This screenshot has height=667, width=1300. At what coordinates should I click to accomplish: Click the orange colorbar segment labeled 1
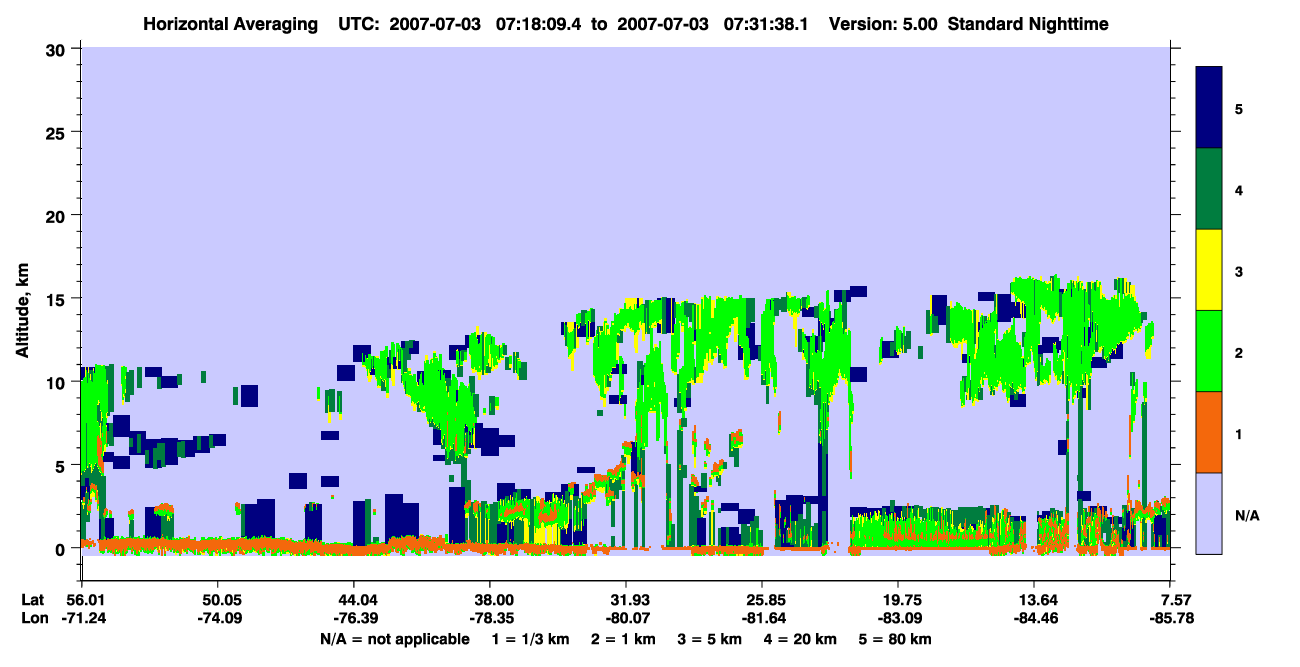coord(1209,432)
